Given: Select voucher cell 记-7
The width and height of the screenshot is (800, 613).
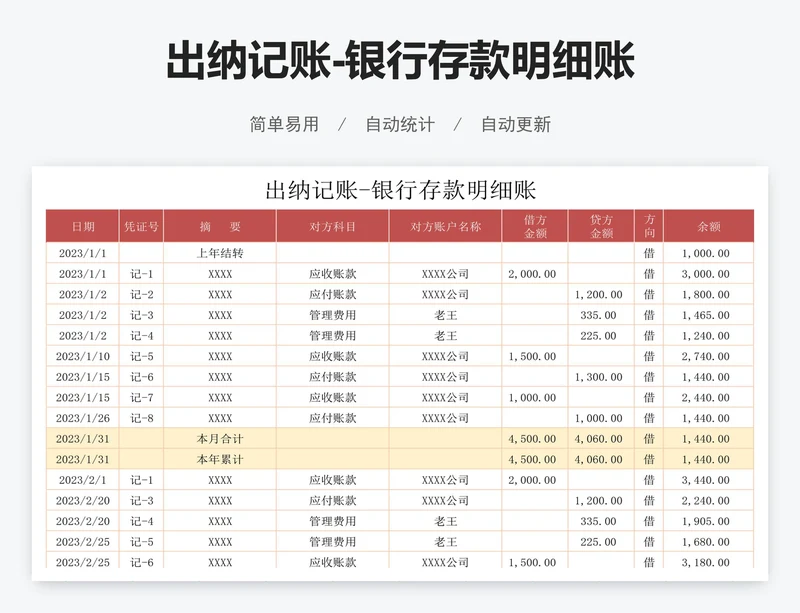Looking at the screenshot, I should [x=141, y=398].
